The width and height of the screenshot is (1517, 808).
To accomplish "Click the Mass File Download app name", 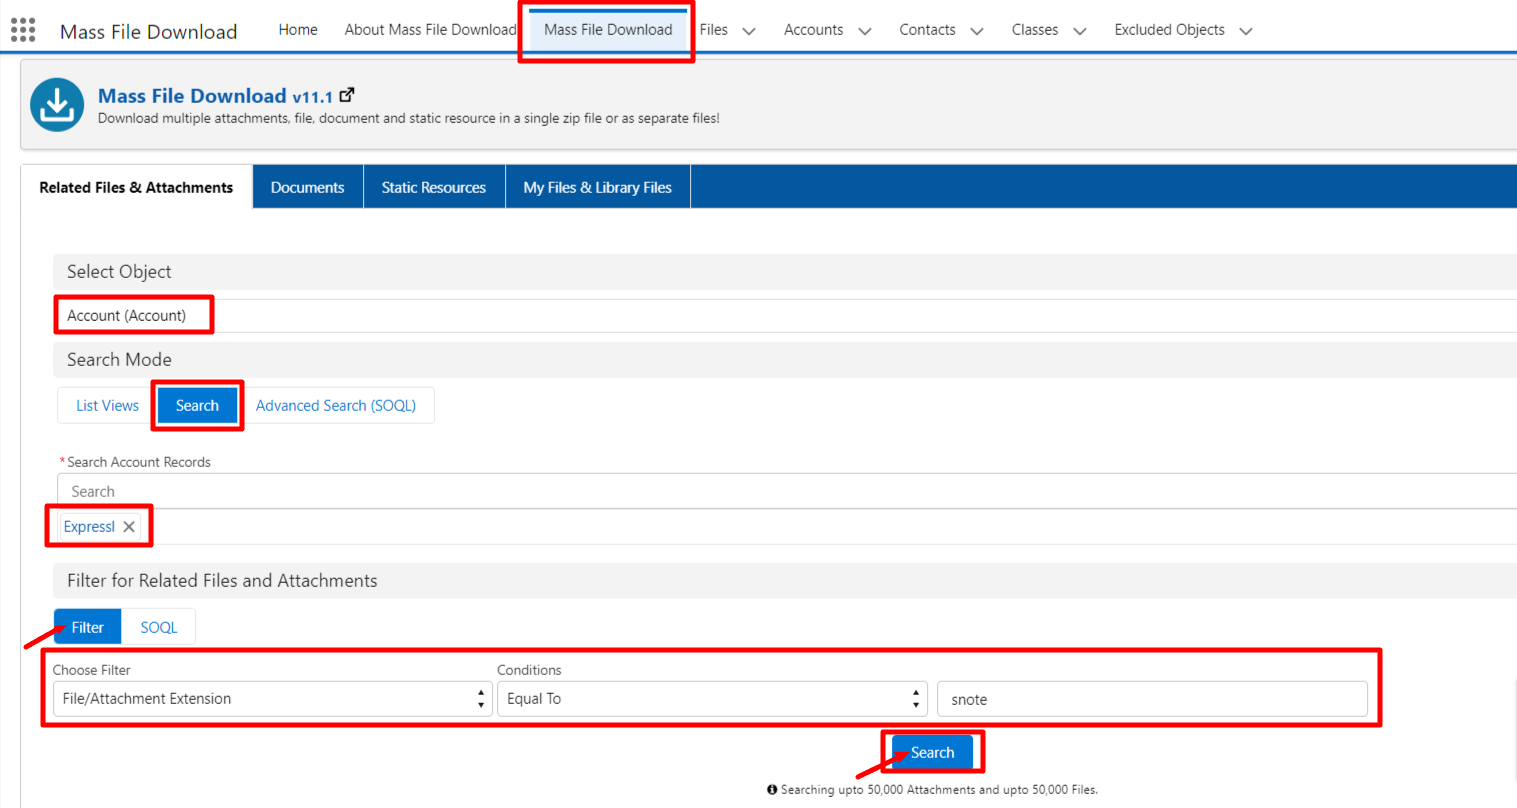I will click(x=149, y=32).
